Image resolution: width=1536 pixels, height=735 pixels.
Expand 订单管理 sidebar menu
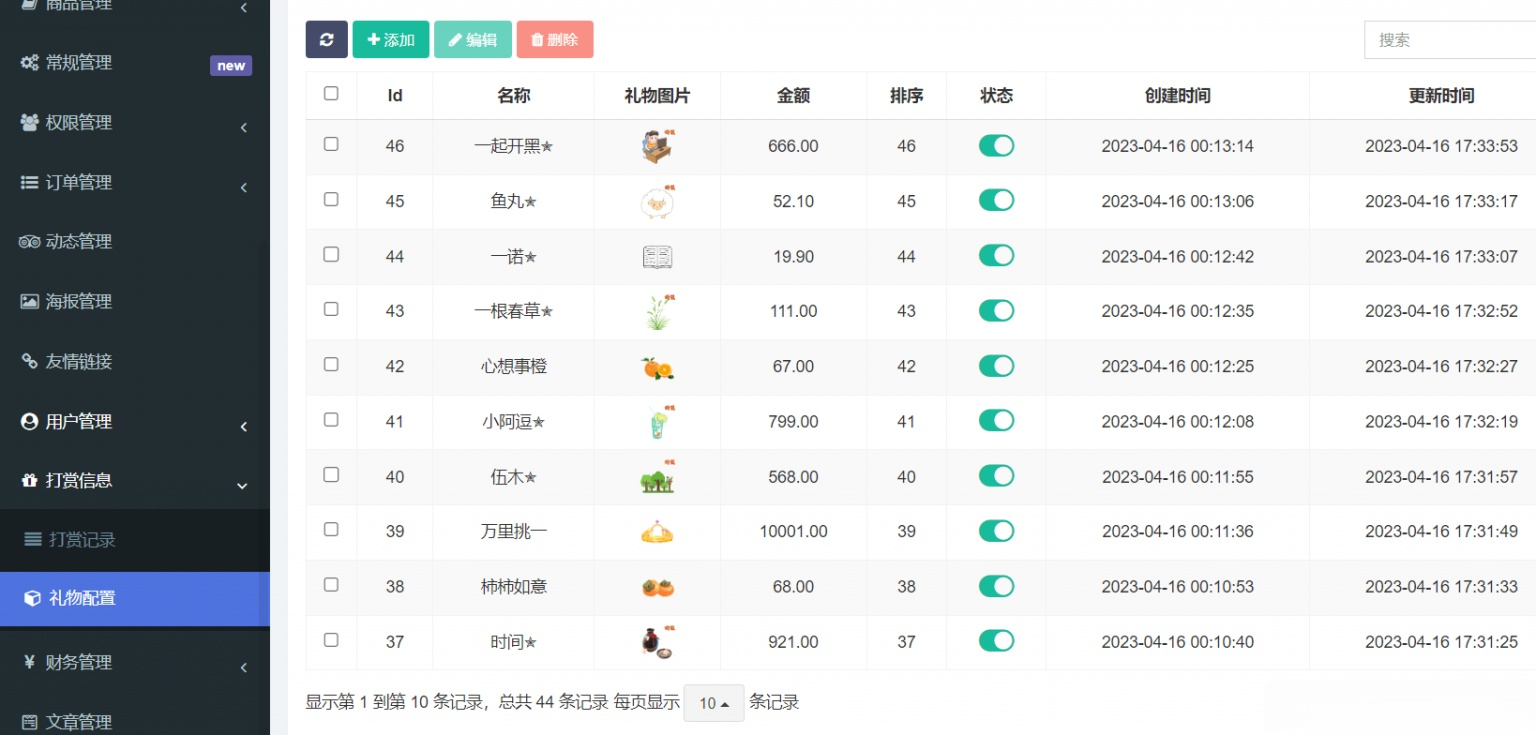click(x=135, y=183)
